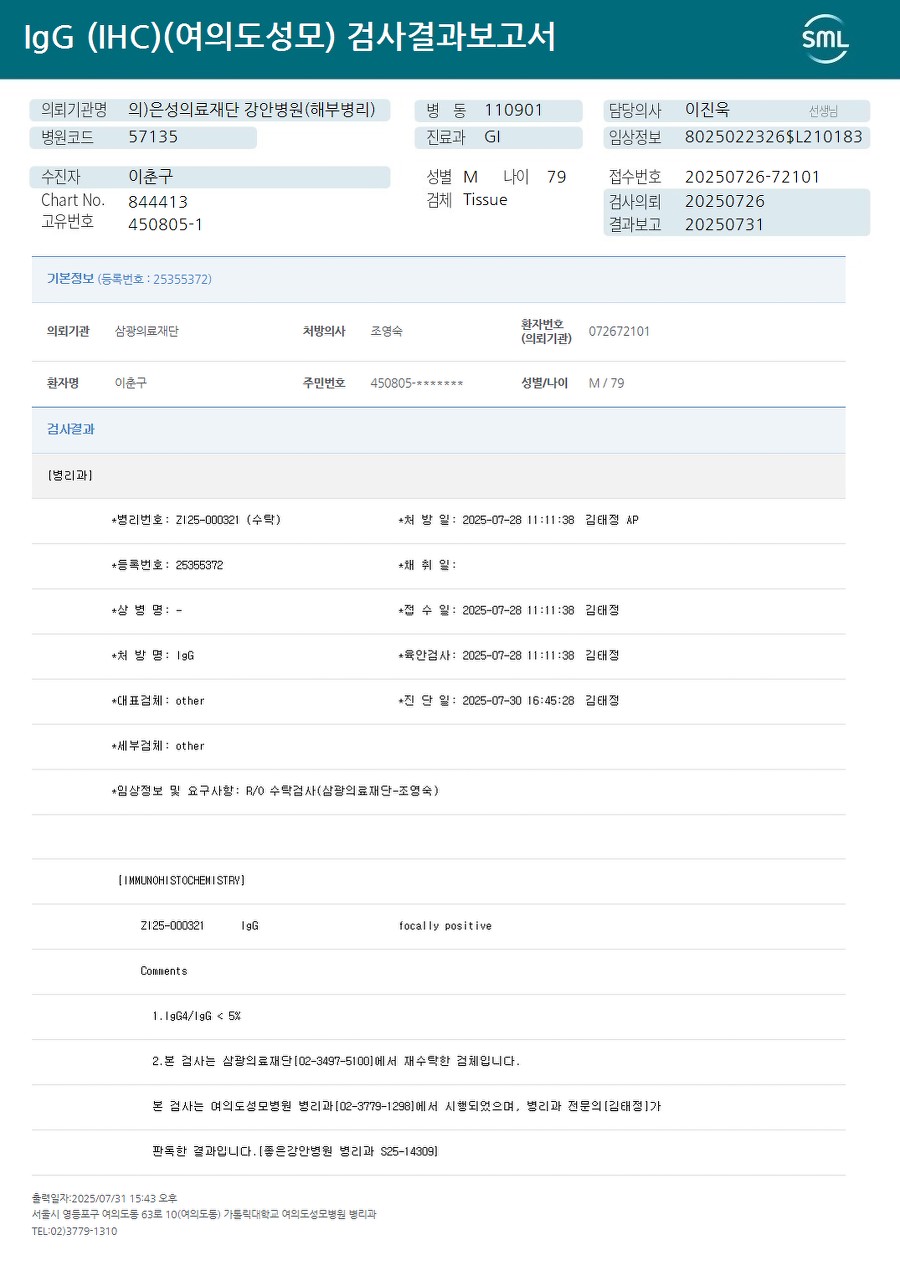Select the report title 'IgG (IHC)(여의도성모) 검사결과보고서'
Image resolution: width=900 pixels, height=1271 pixels.
click(290, 37)
